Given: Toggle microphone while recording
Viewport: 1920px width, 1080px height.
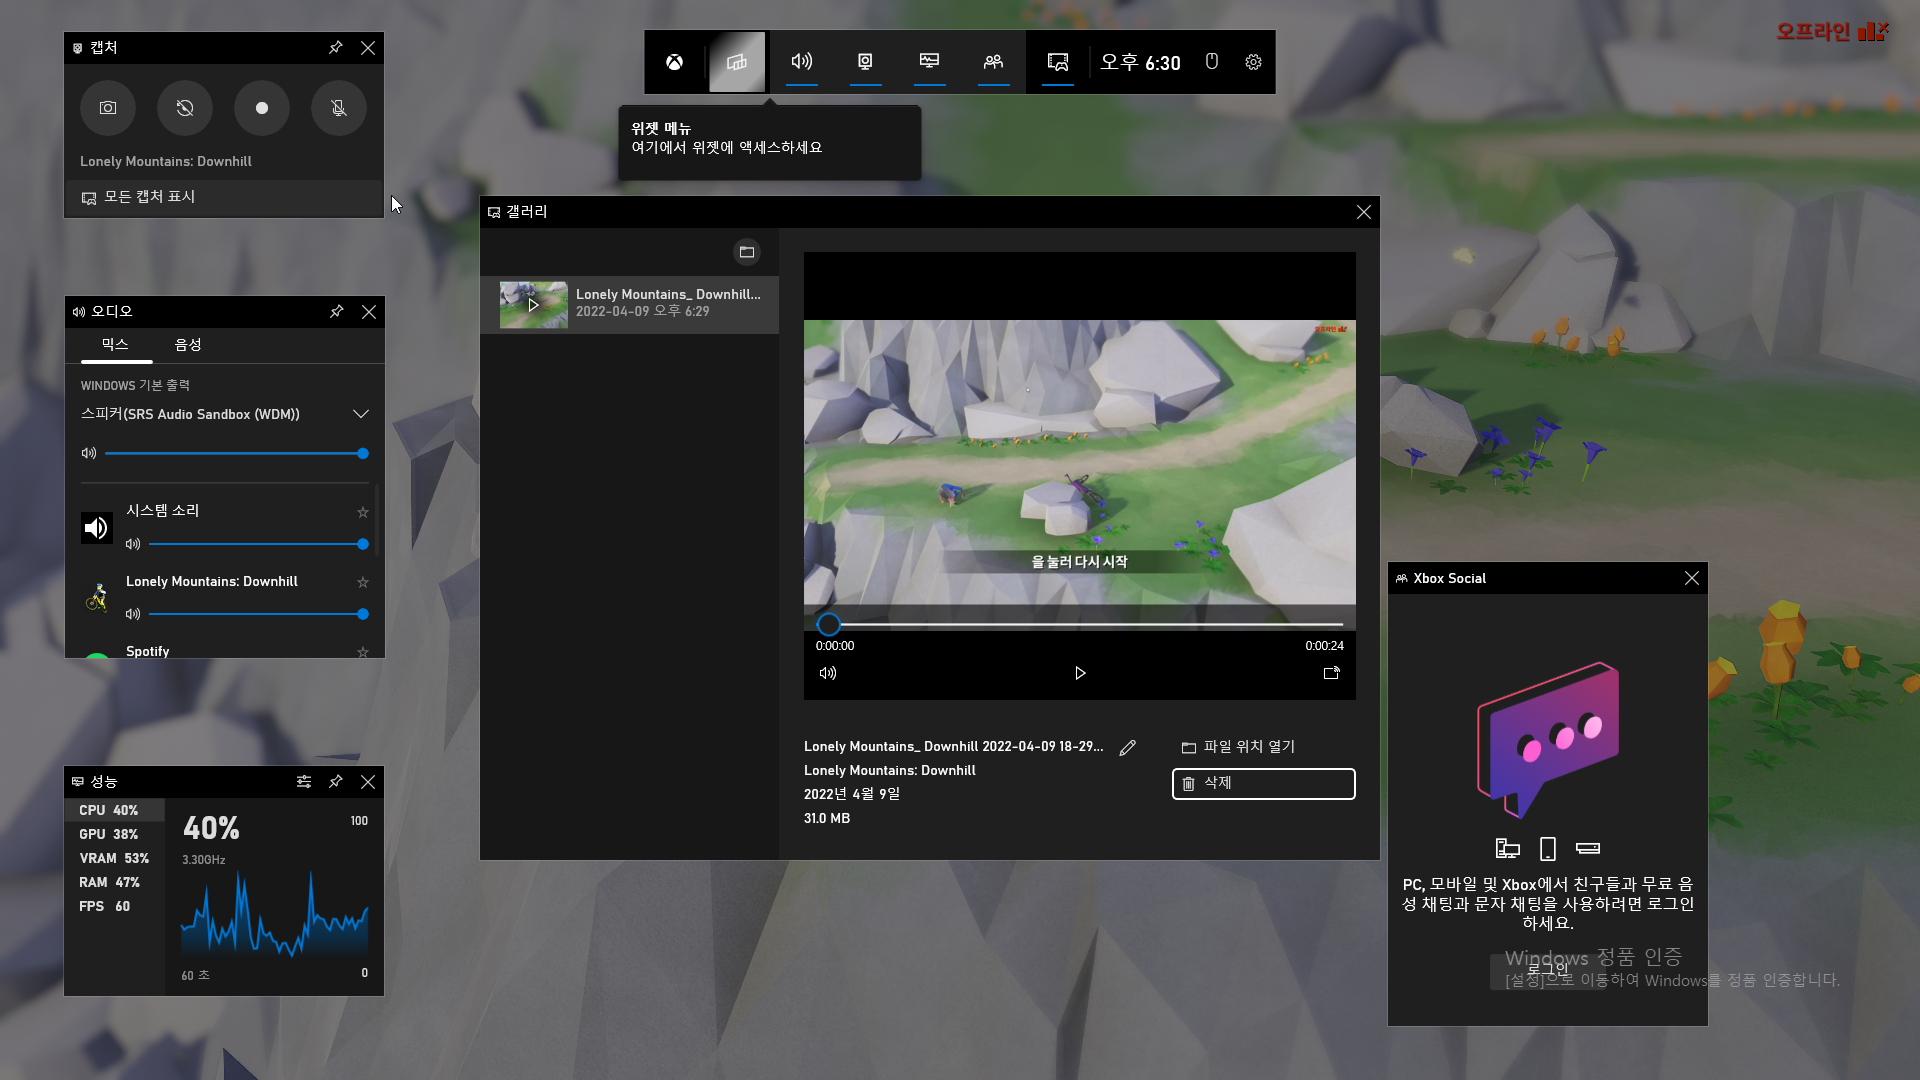Looking at the screenshot, I should tap(339, 108).
